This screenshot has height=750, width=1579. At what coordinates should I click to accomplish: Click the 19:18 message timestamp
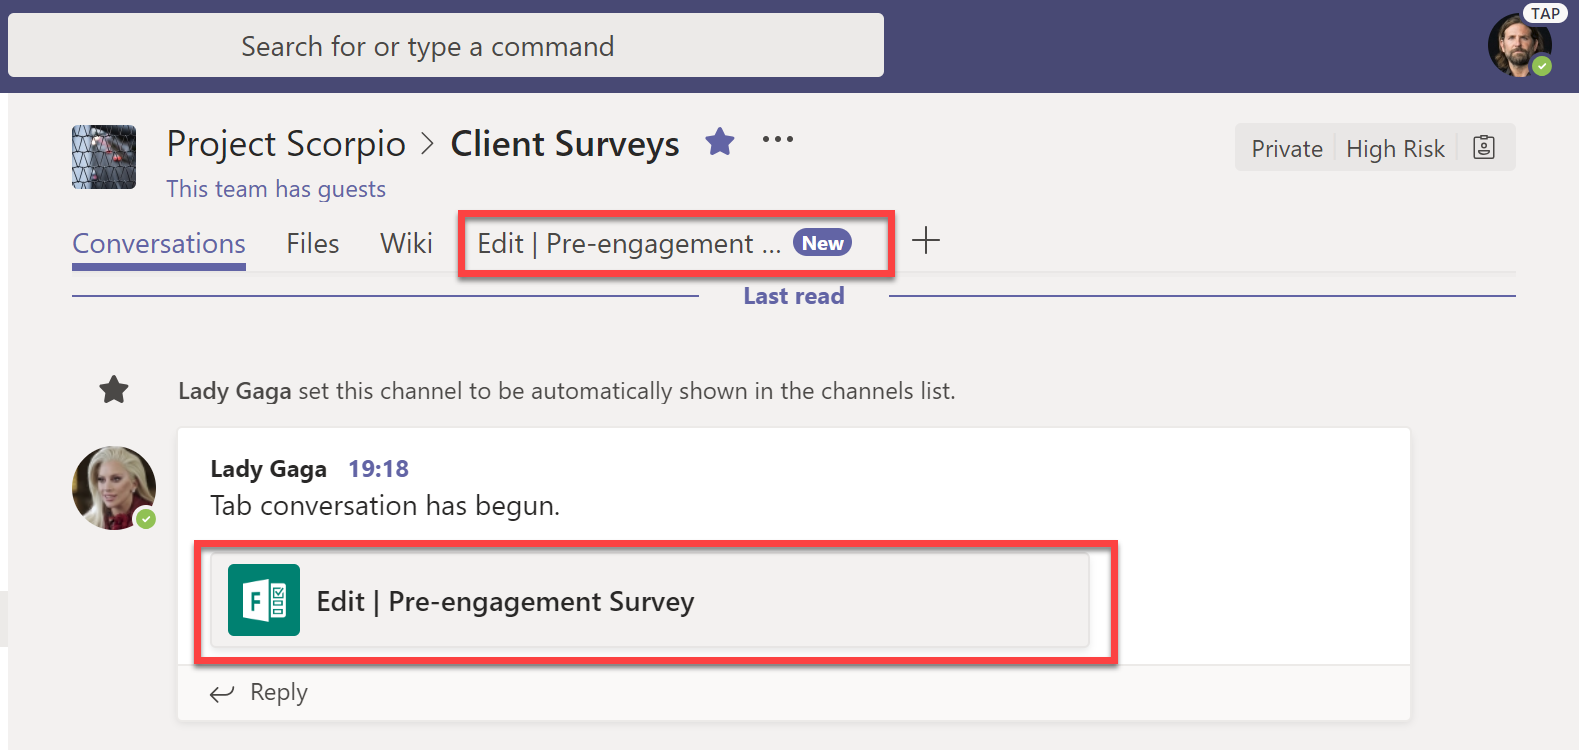point(378,469)
